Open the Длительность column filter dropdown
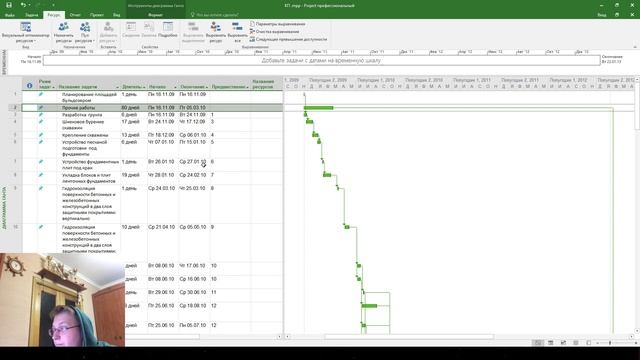 pos(144,87)
